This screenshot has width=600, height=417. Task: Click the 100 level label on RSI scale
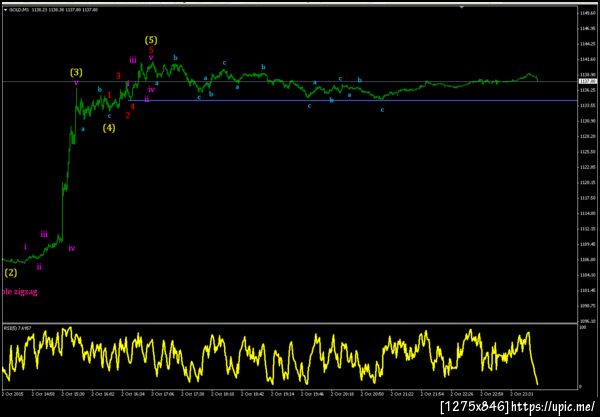584,328
